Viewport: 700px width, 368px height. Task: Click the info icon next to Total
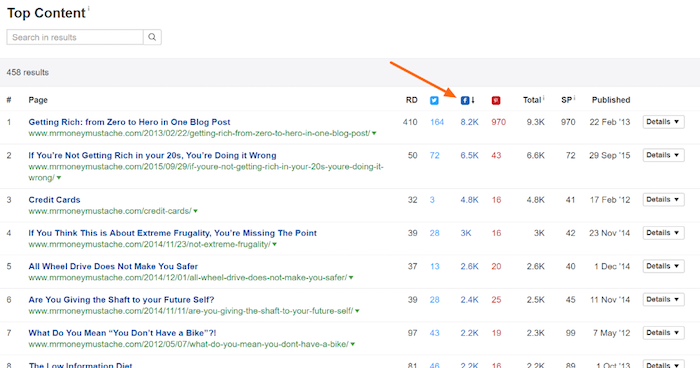pos(543,97)
